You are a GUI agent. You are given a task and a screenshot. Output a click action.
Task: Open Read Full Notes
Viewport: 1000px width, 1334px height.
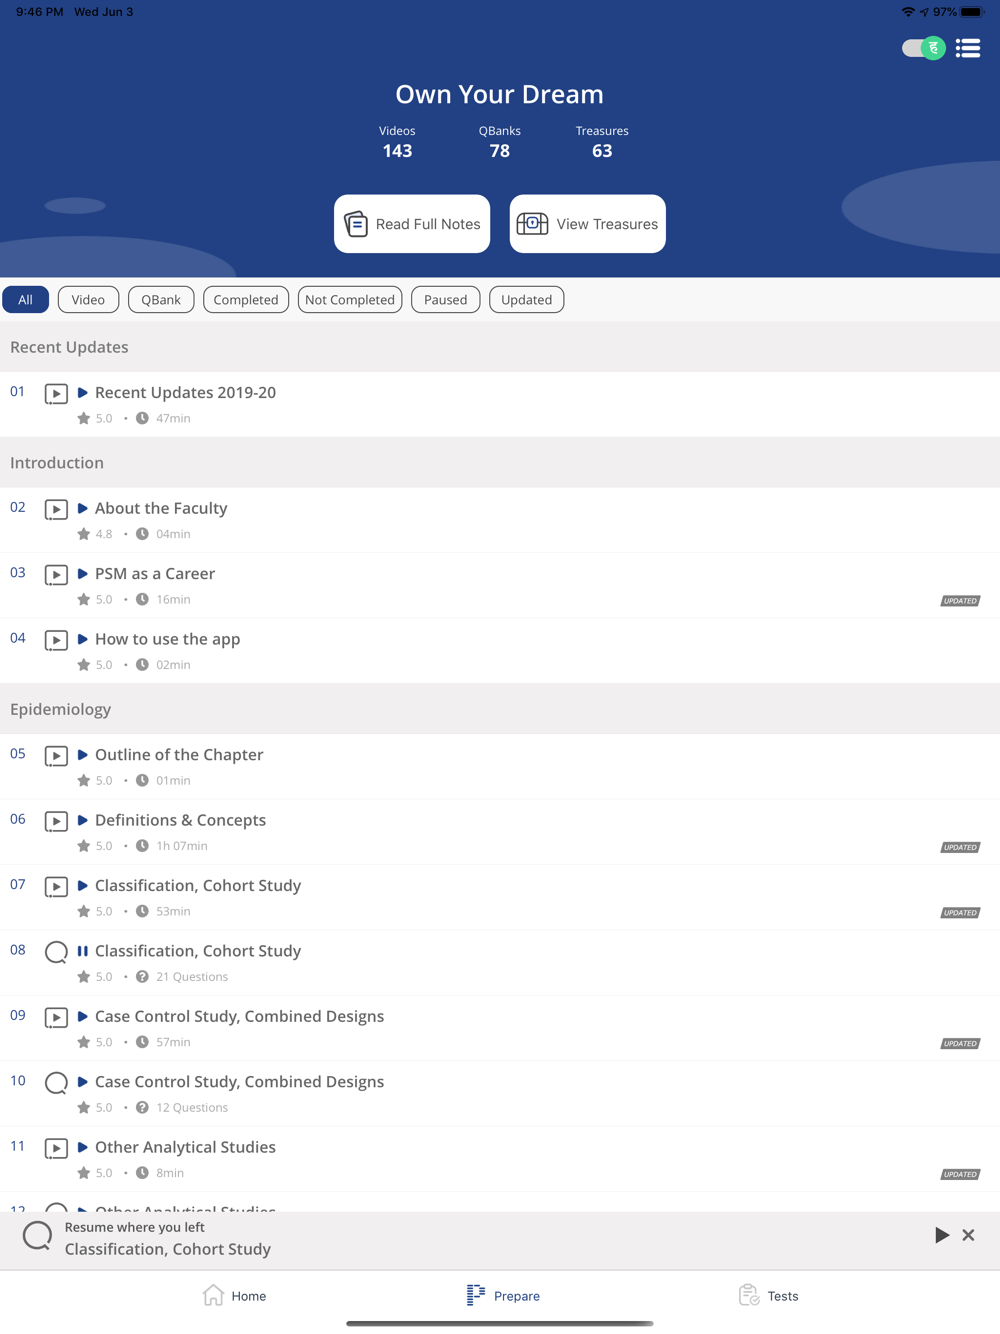point(412,224)
